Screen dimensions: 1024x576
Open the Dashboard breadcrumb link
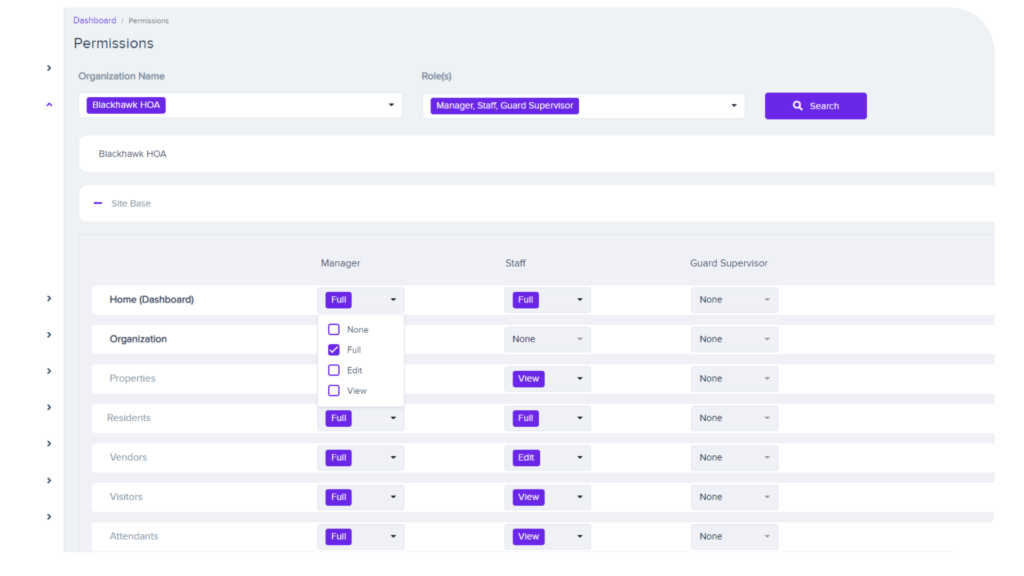(94, 20)
